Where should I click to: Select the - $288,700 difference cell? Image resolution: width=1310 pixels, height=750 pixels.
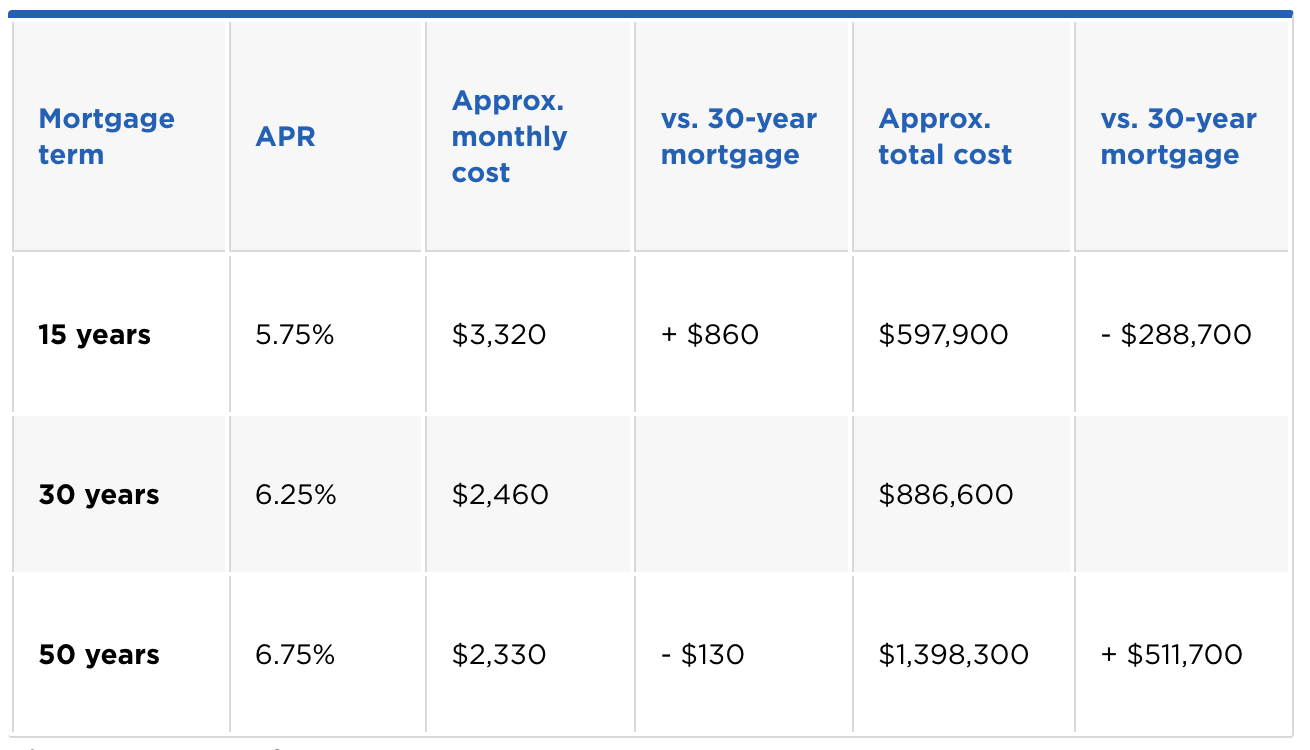[x=1175, y=334]
